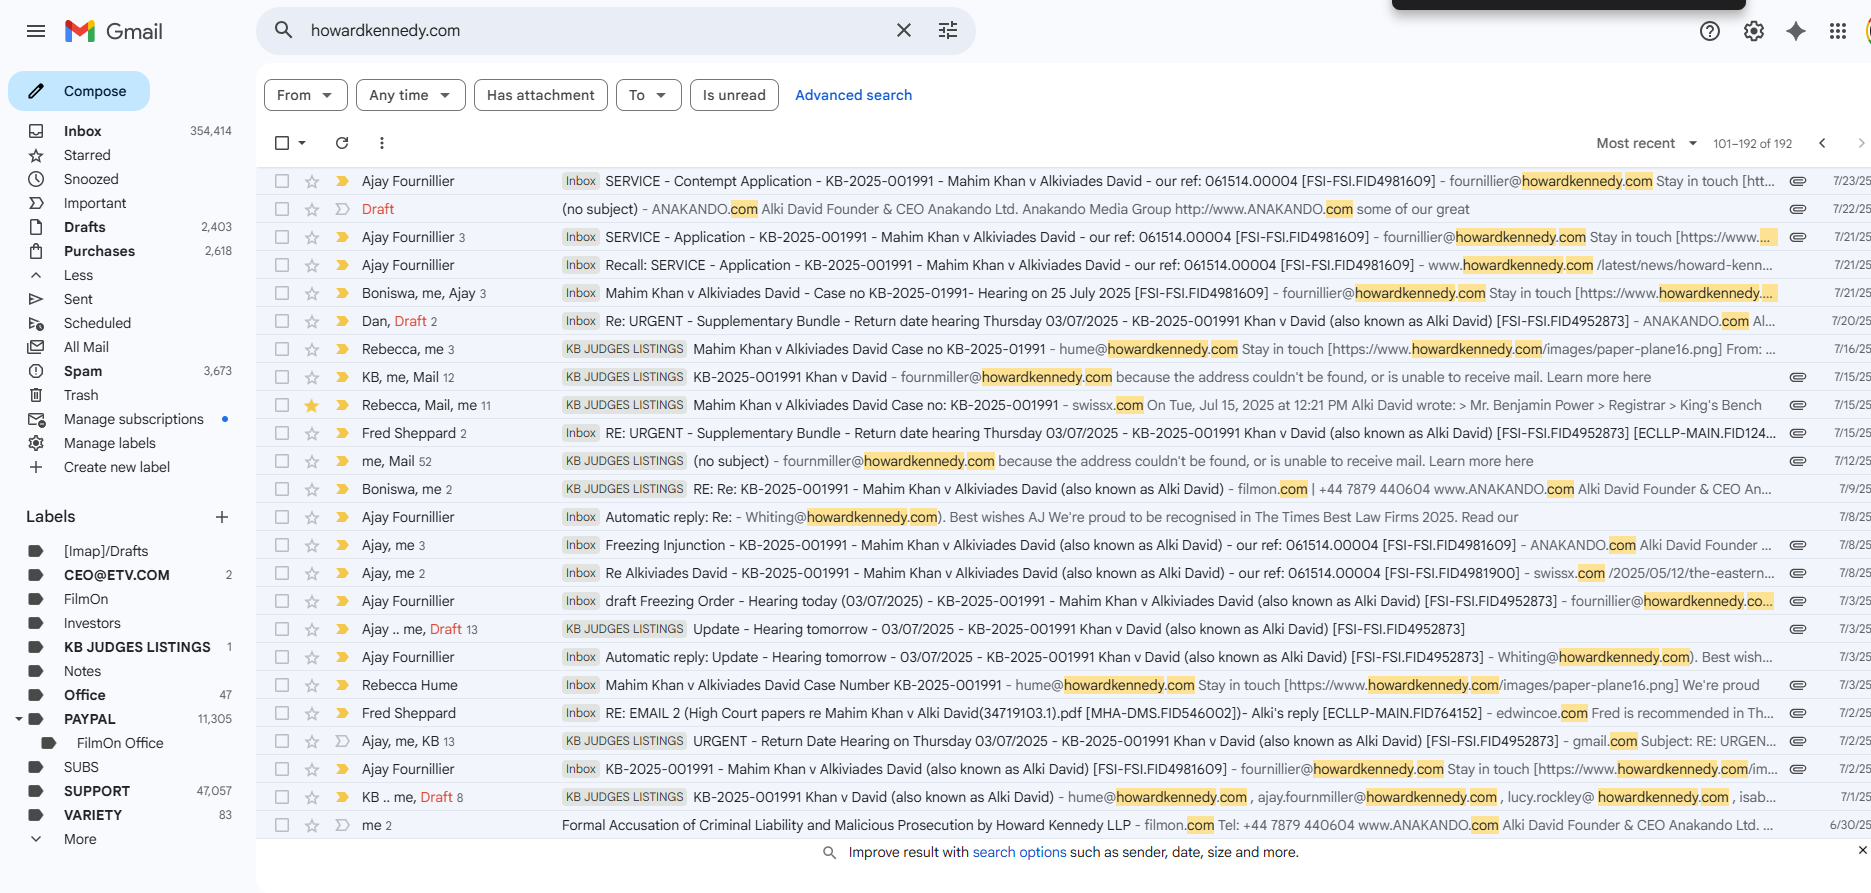
Task: Clear the search box text
Action: click(903, 30)
